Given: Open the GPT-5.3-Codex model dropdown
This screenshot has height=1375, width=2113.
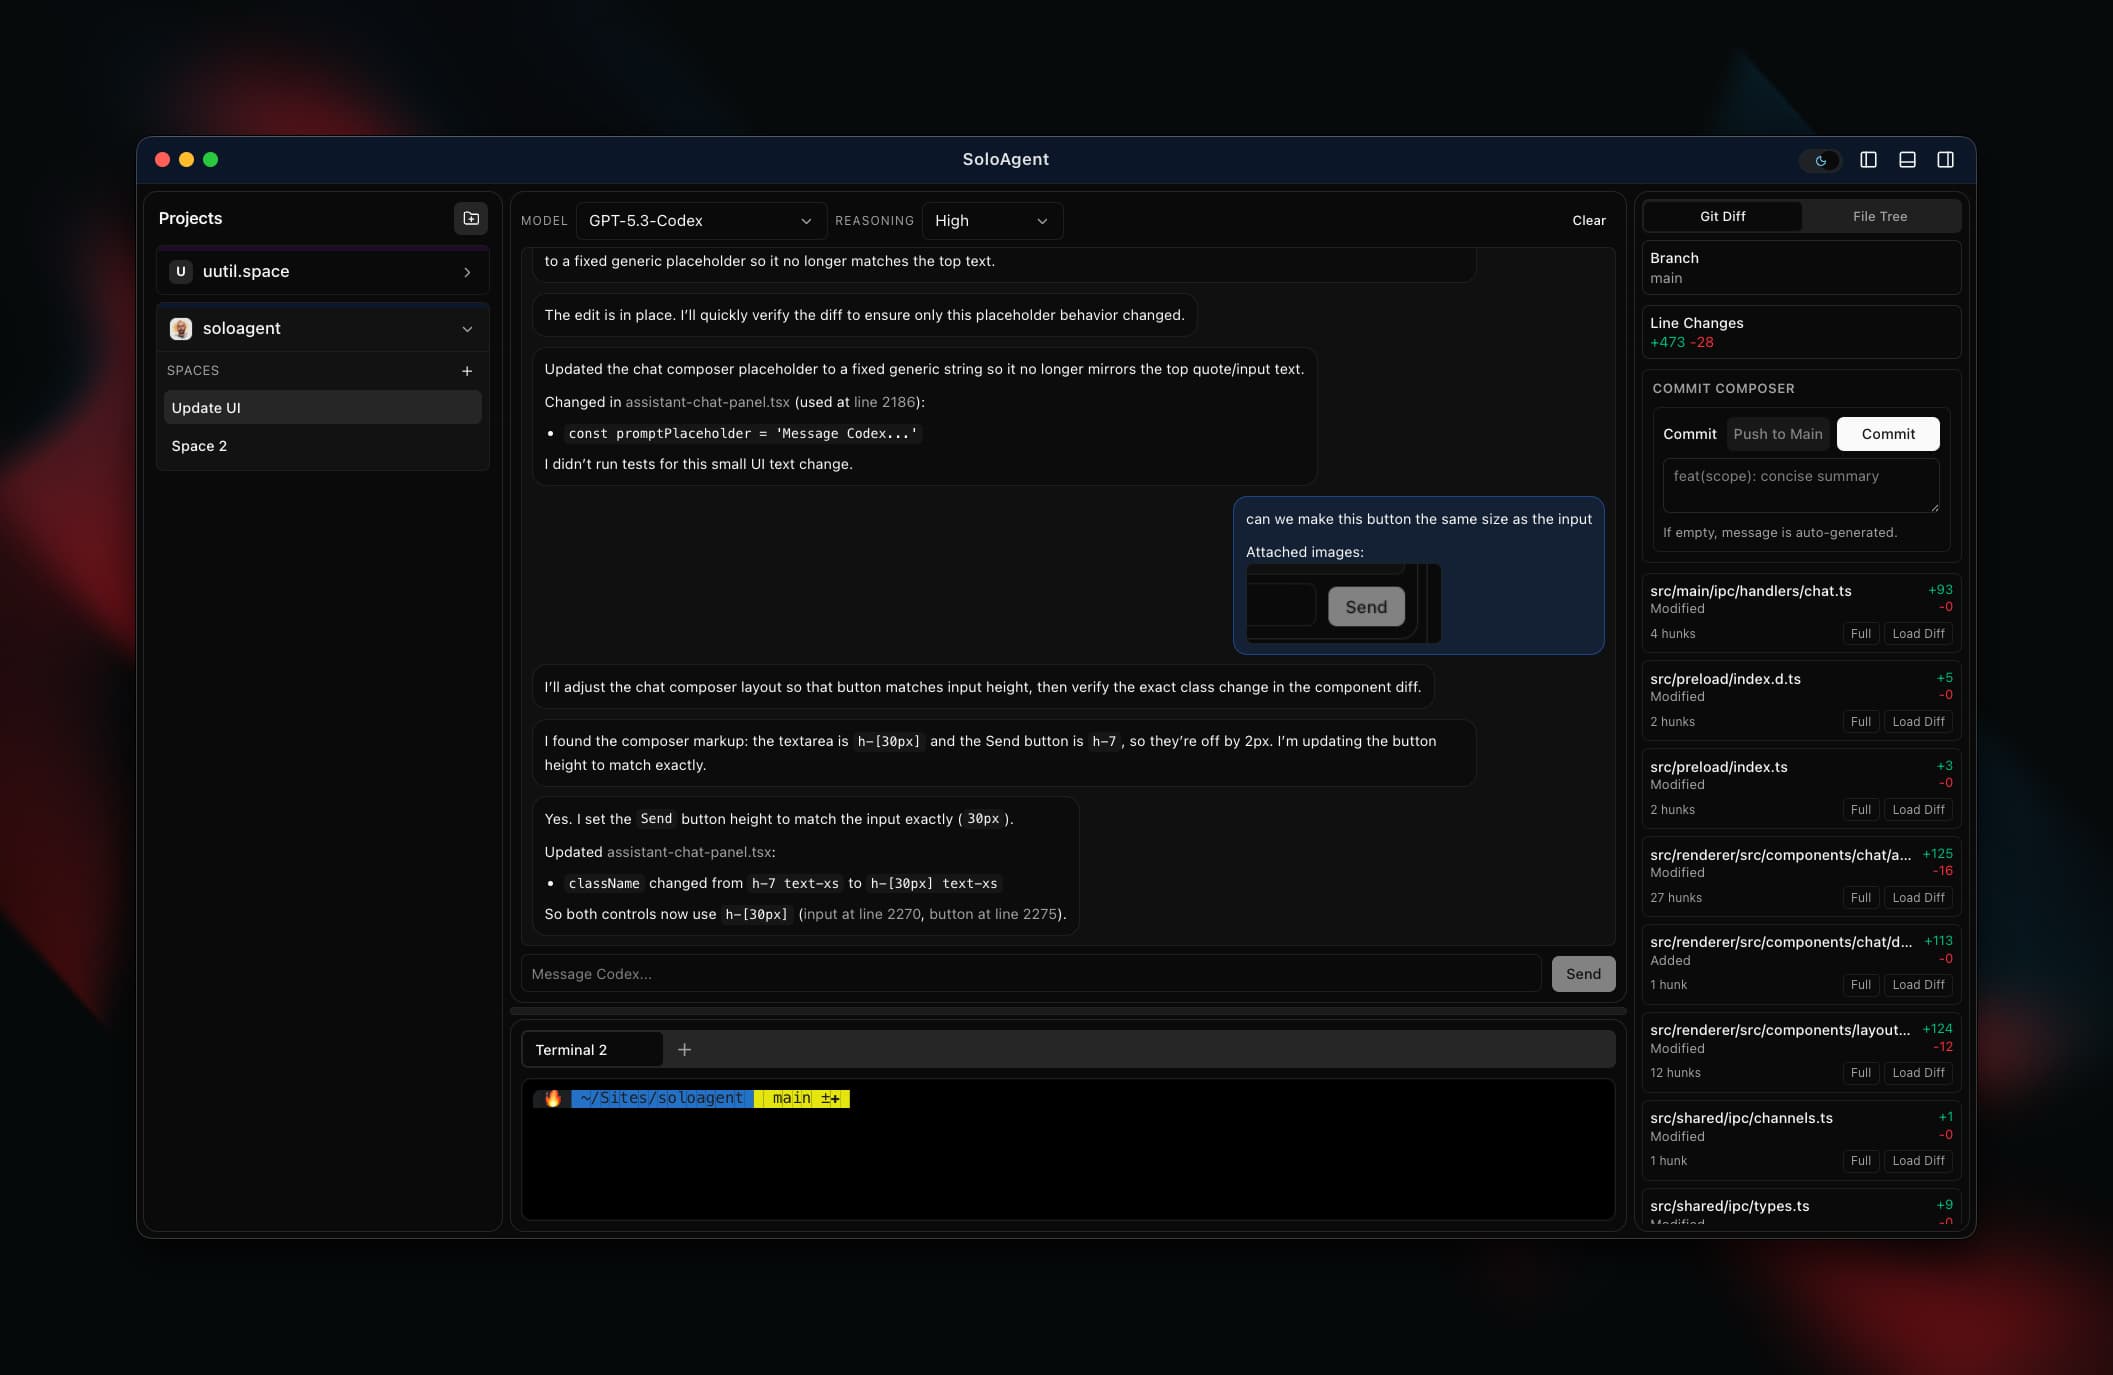Looking at the screenshot, I should pos(701,220).
